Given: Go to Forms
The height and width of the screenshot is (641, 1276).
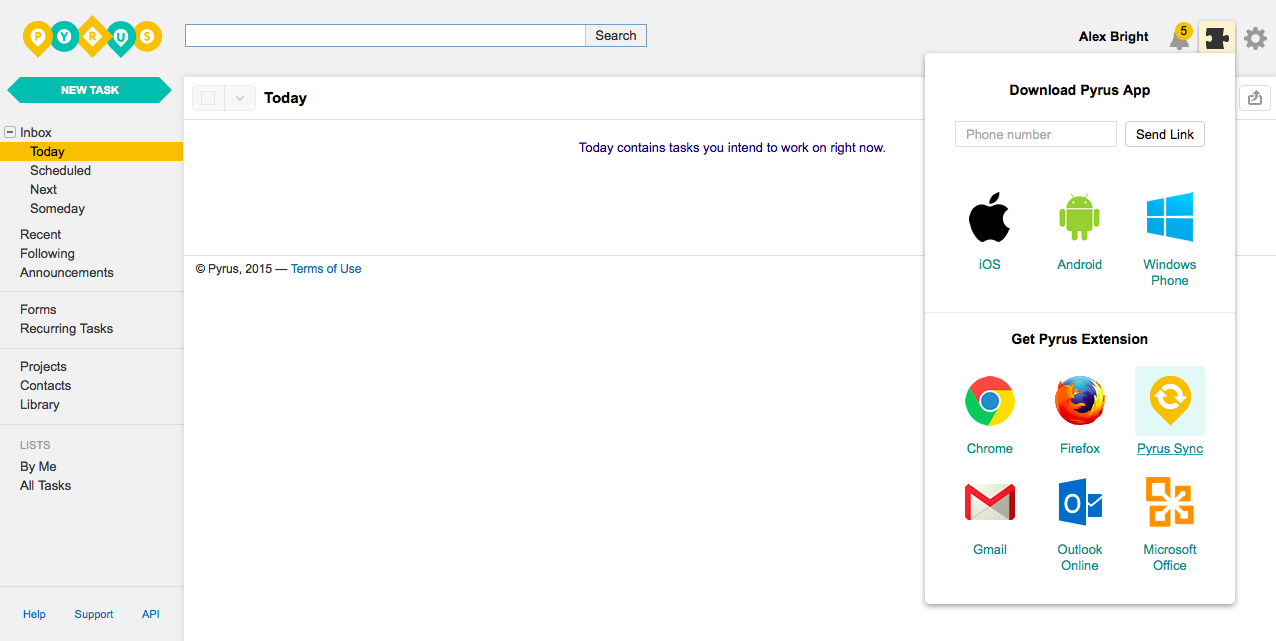Looking at the screenshot, I should tap(38, 310).
